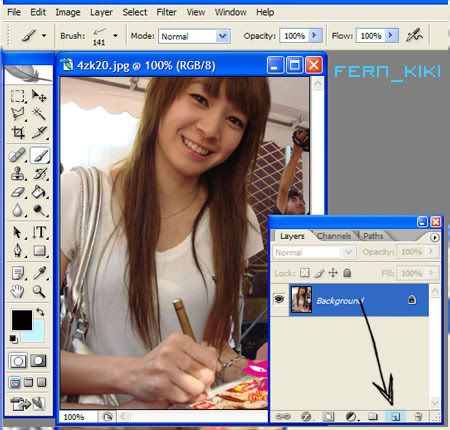Select the Eyedropper tool
This screenshot has height=430, width=450.
pyautogui.click(x=39, y=273)
